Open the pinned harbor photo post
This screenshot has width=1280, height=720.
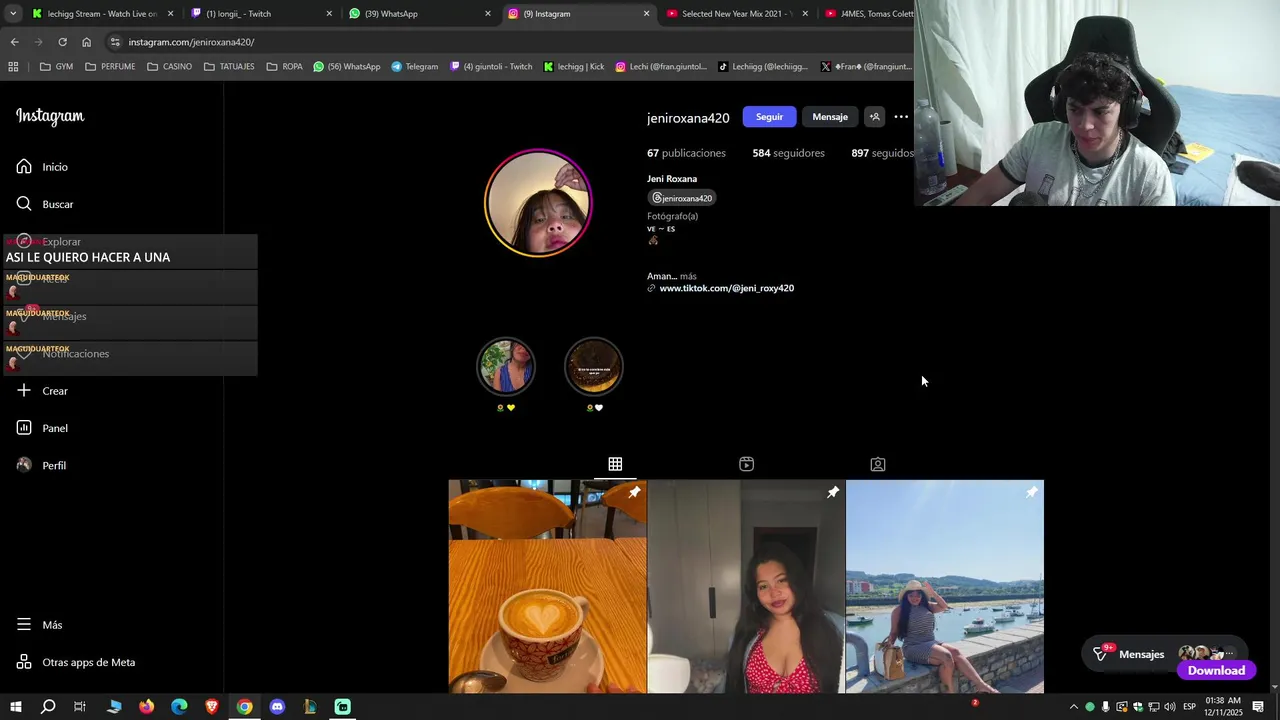click(945, 587)
